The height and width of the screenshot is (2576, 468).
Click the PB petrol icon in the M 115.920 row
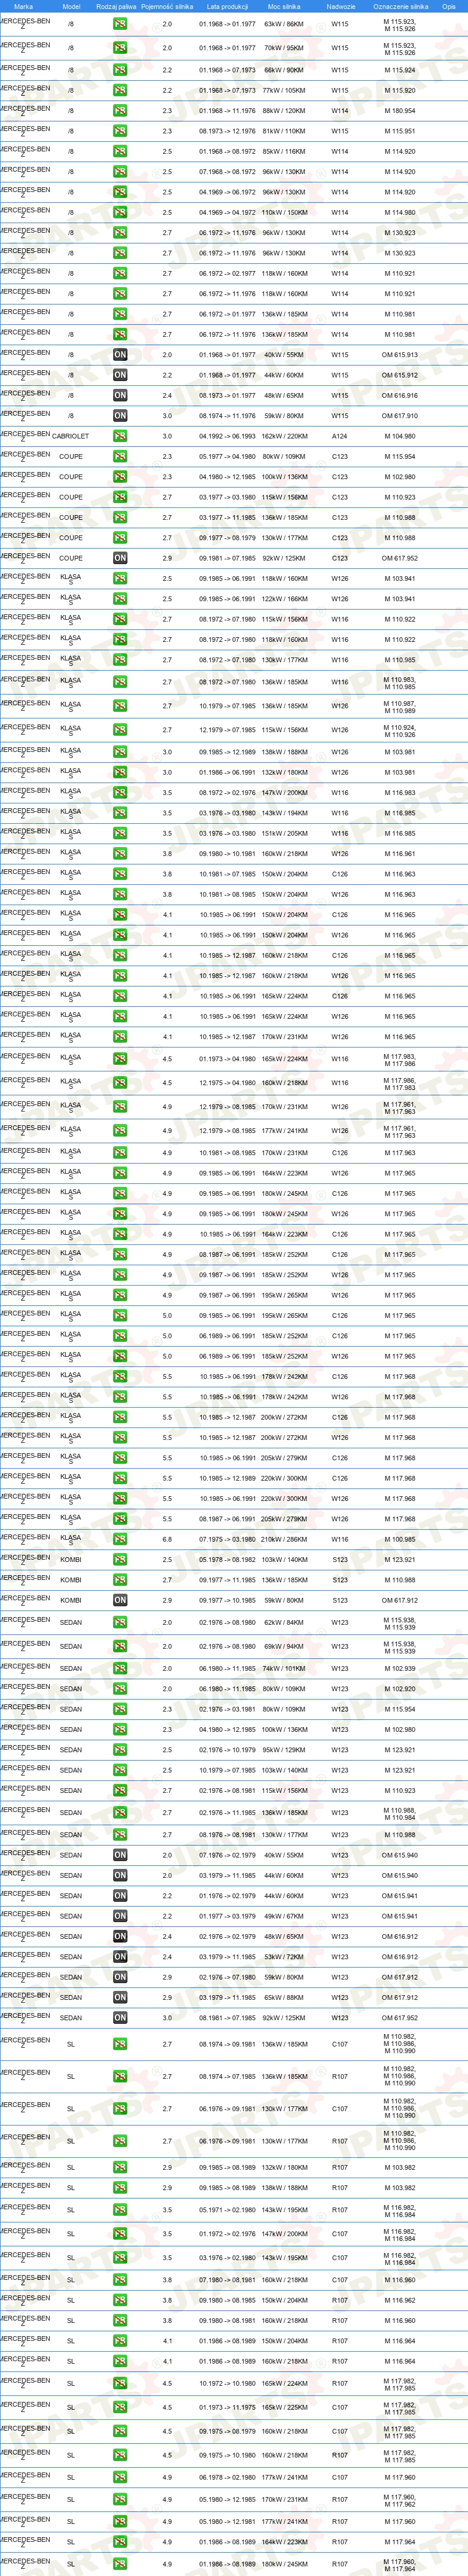point(120,90)
